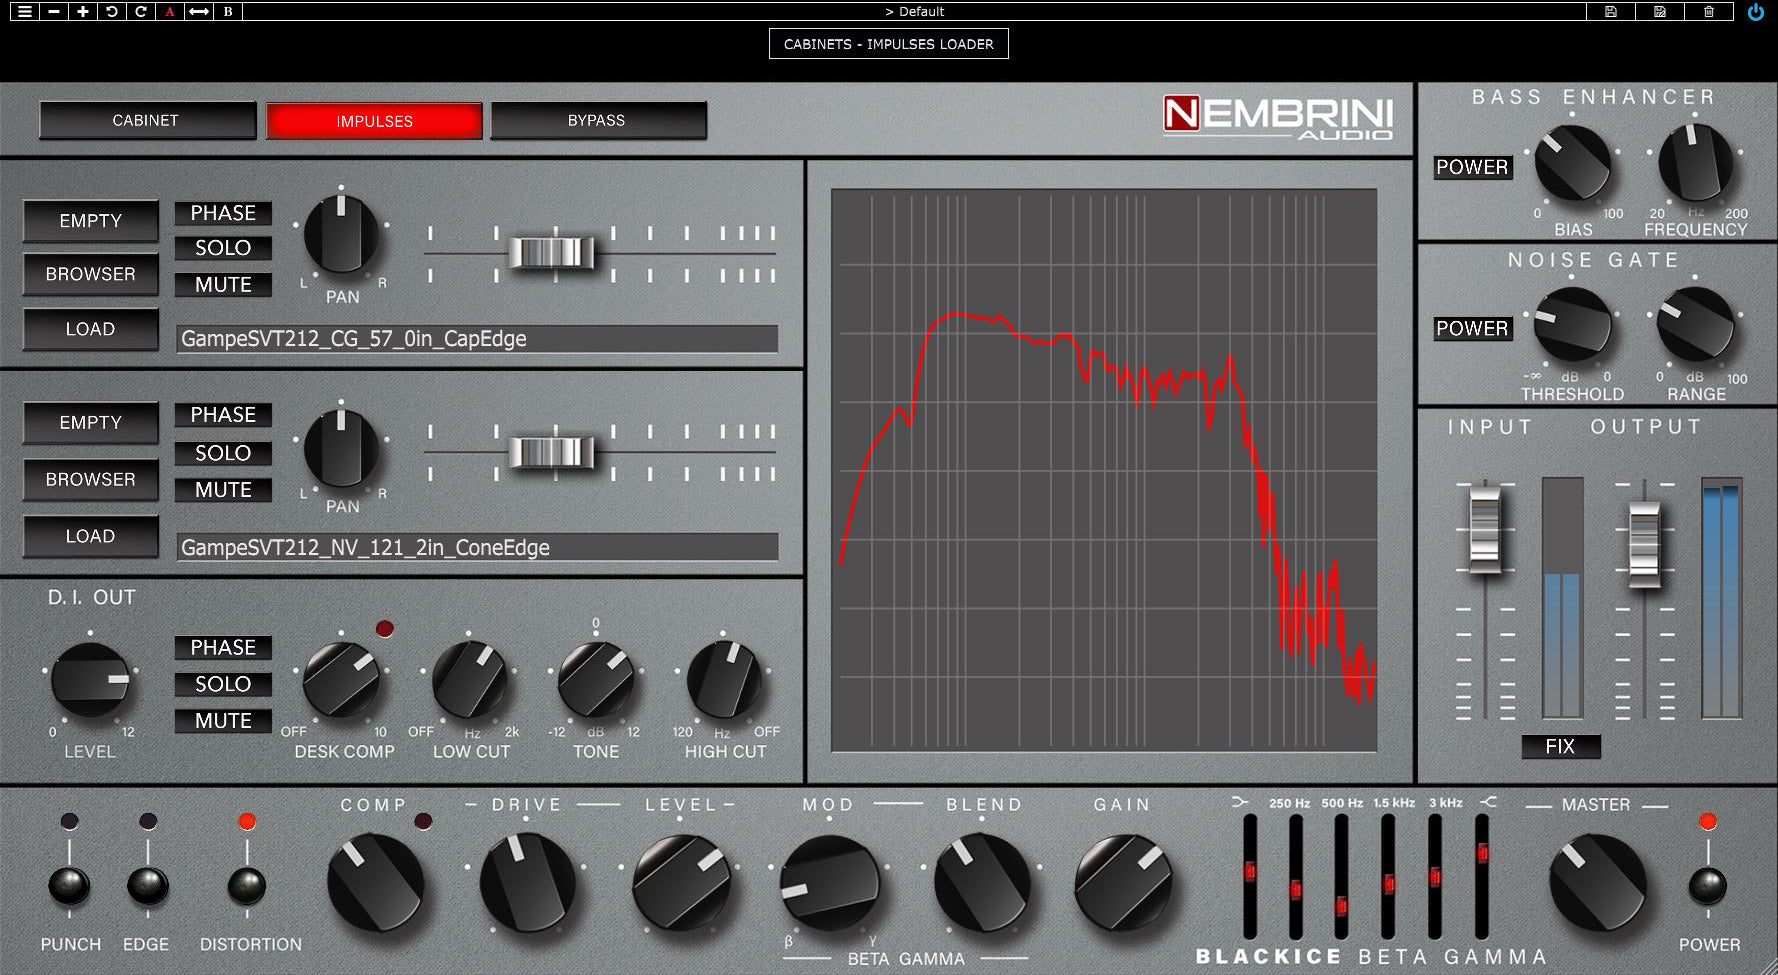Switch to the CABINET tab
1778x975 pixels.
coord(146,120)
